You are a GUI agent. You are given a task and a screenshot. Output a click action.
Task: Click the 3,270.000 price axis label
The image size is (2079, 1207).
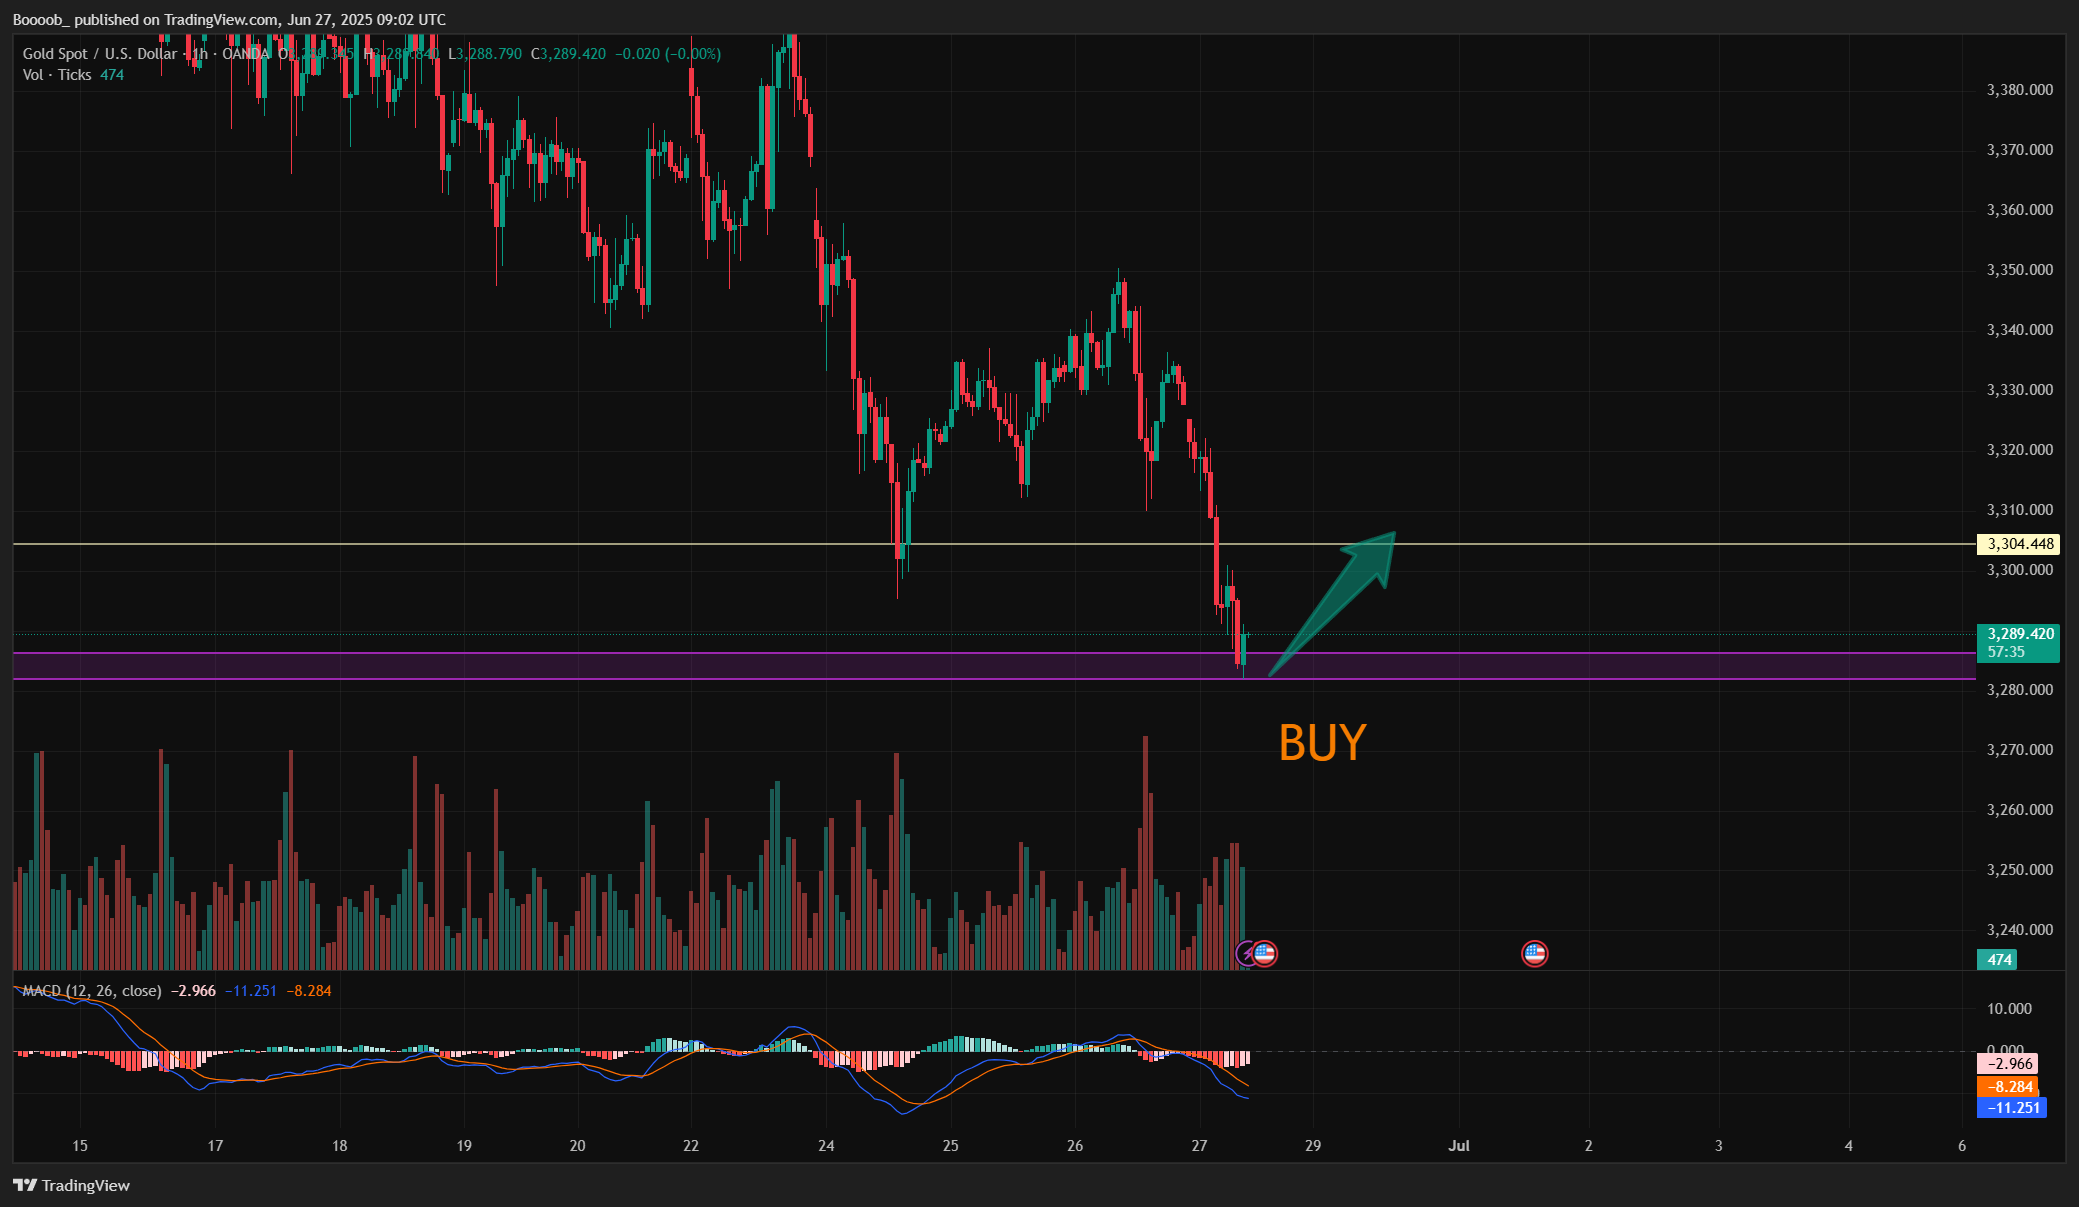click(2020, 750)
